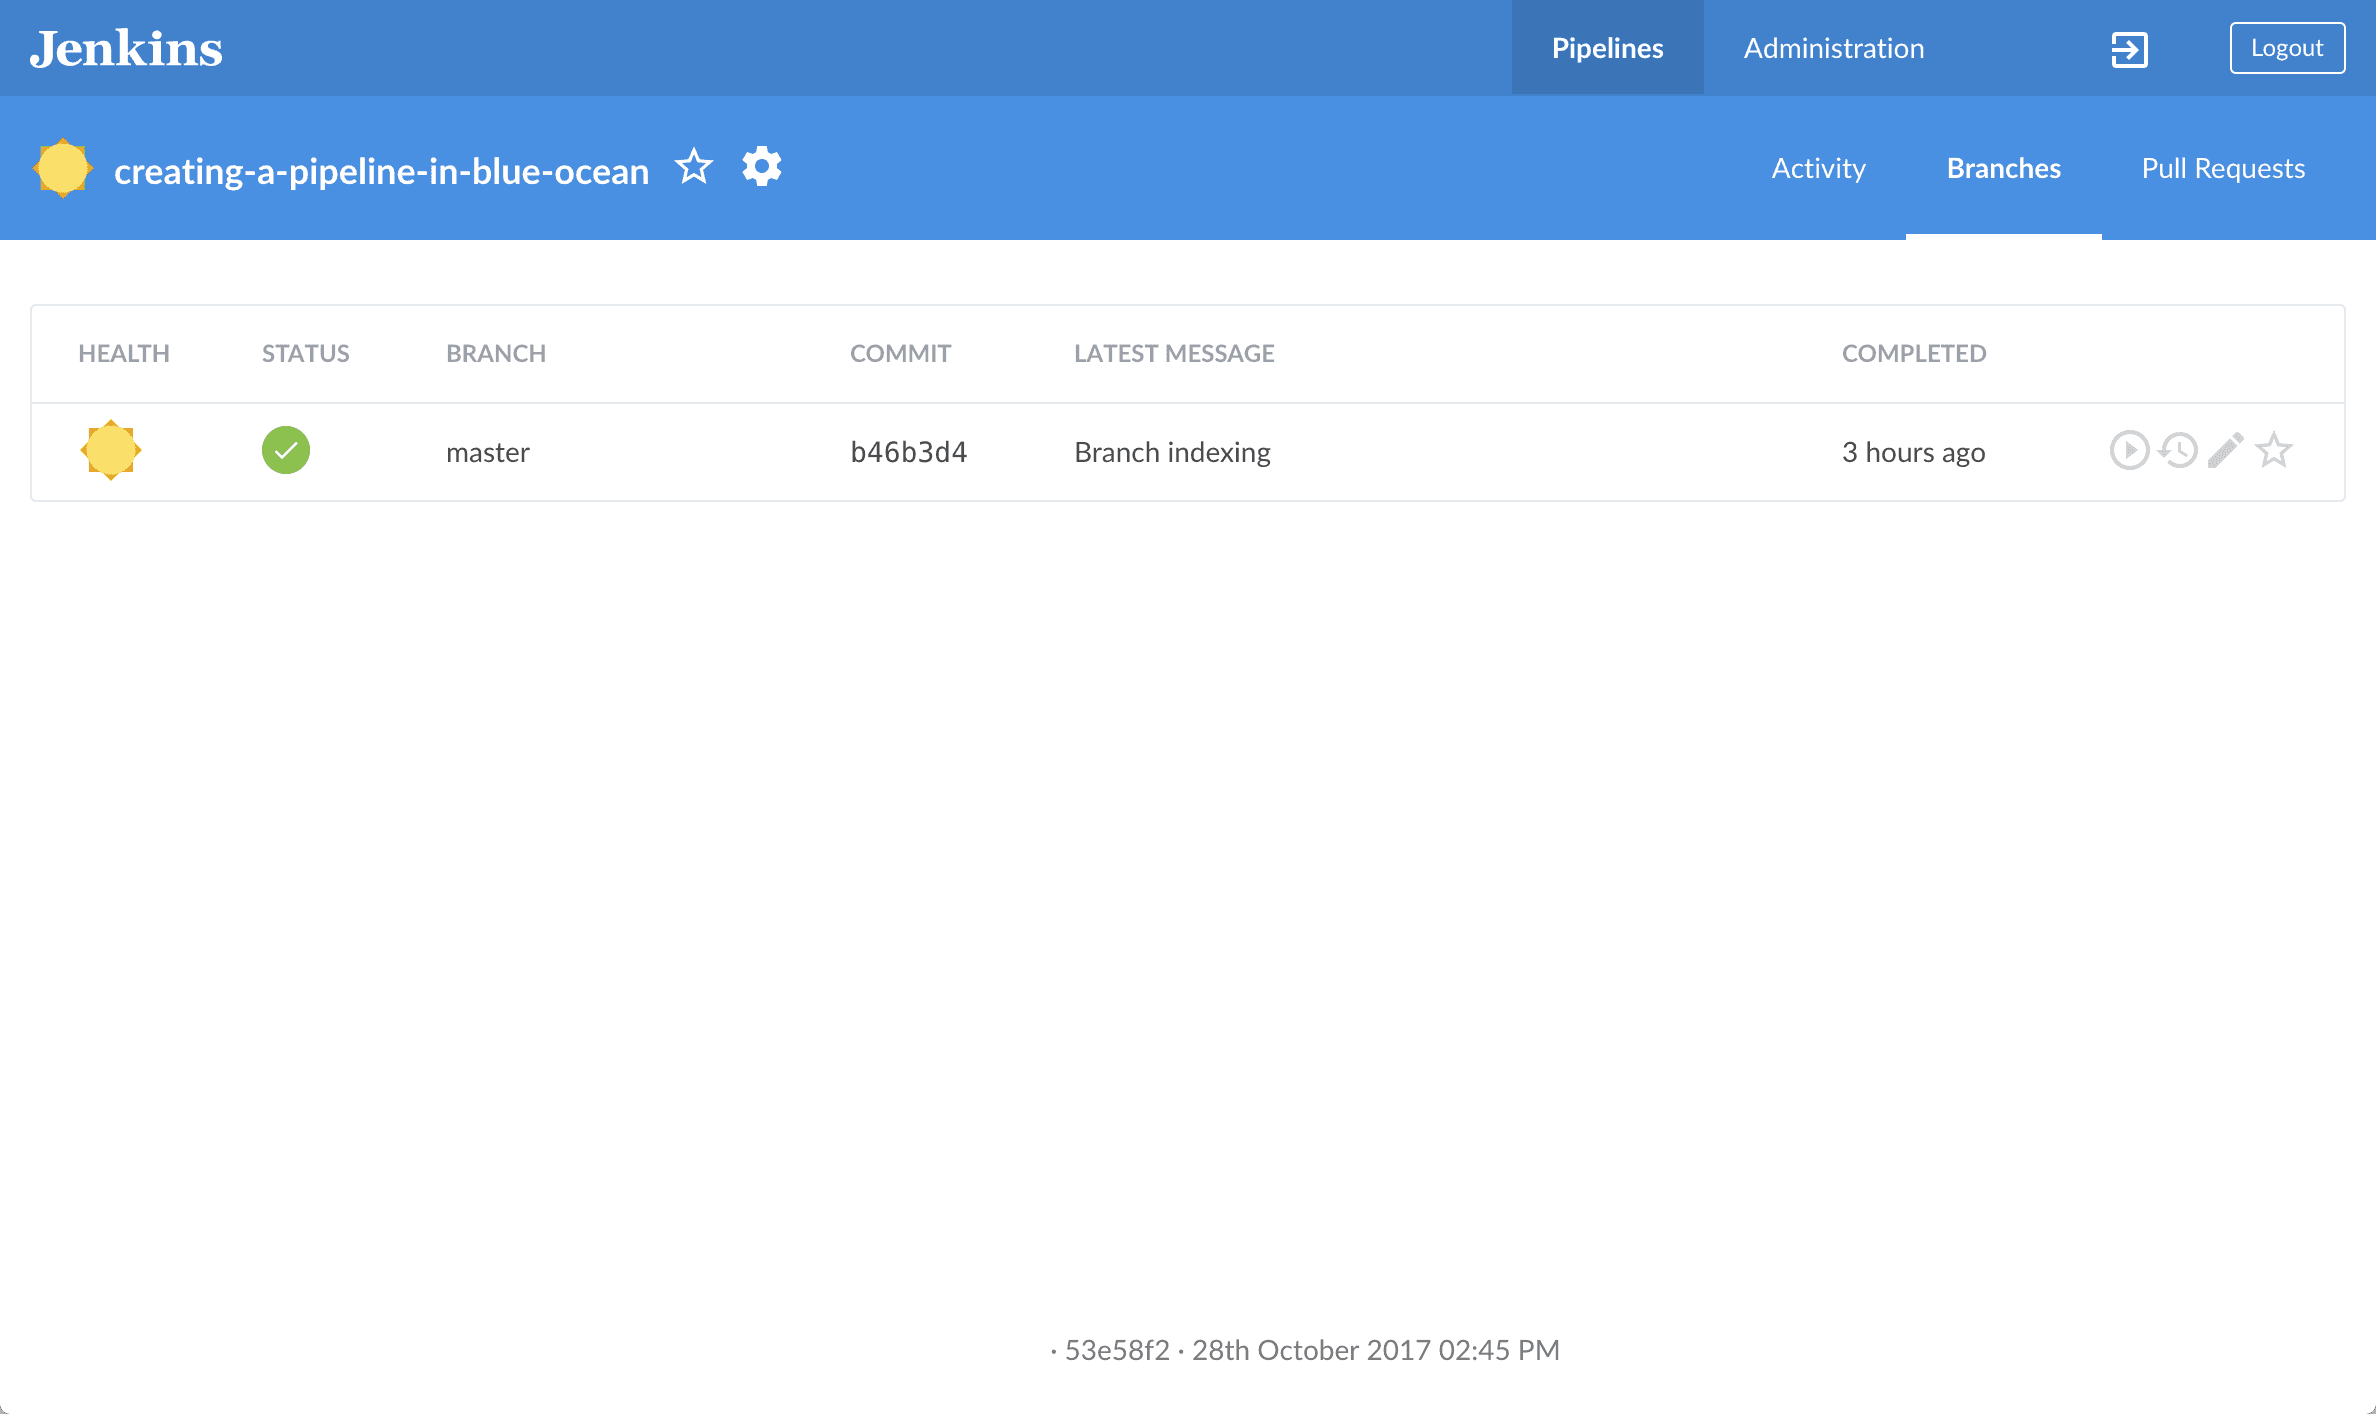2376x1414 pixels.
Task: Switch to the Activity tab
Action: coord(1818,168)
